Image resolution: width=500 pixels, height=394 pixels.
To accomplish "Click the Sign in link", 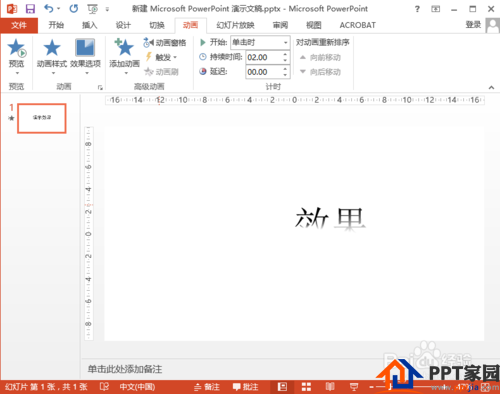I will tap(473, 24).
